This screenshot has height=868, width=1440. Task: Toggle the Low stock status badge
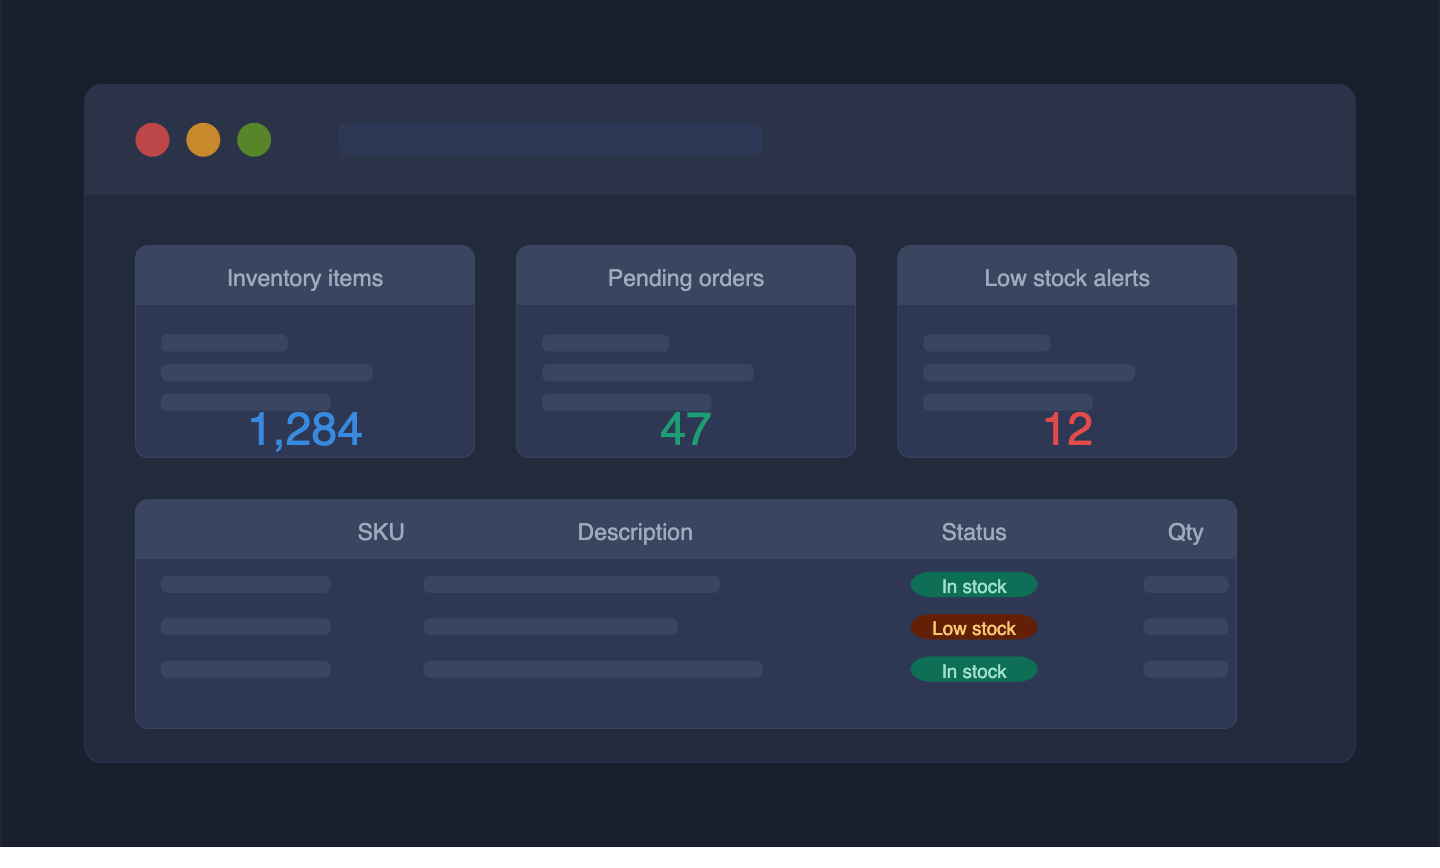pyautogui.click(x=974, y=627)
